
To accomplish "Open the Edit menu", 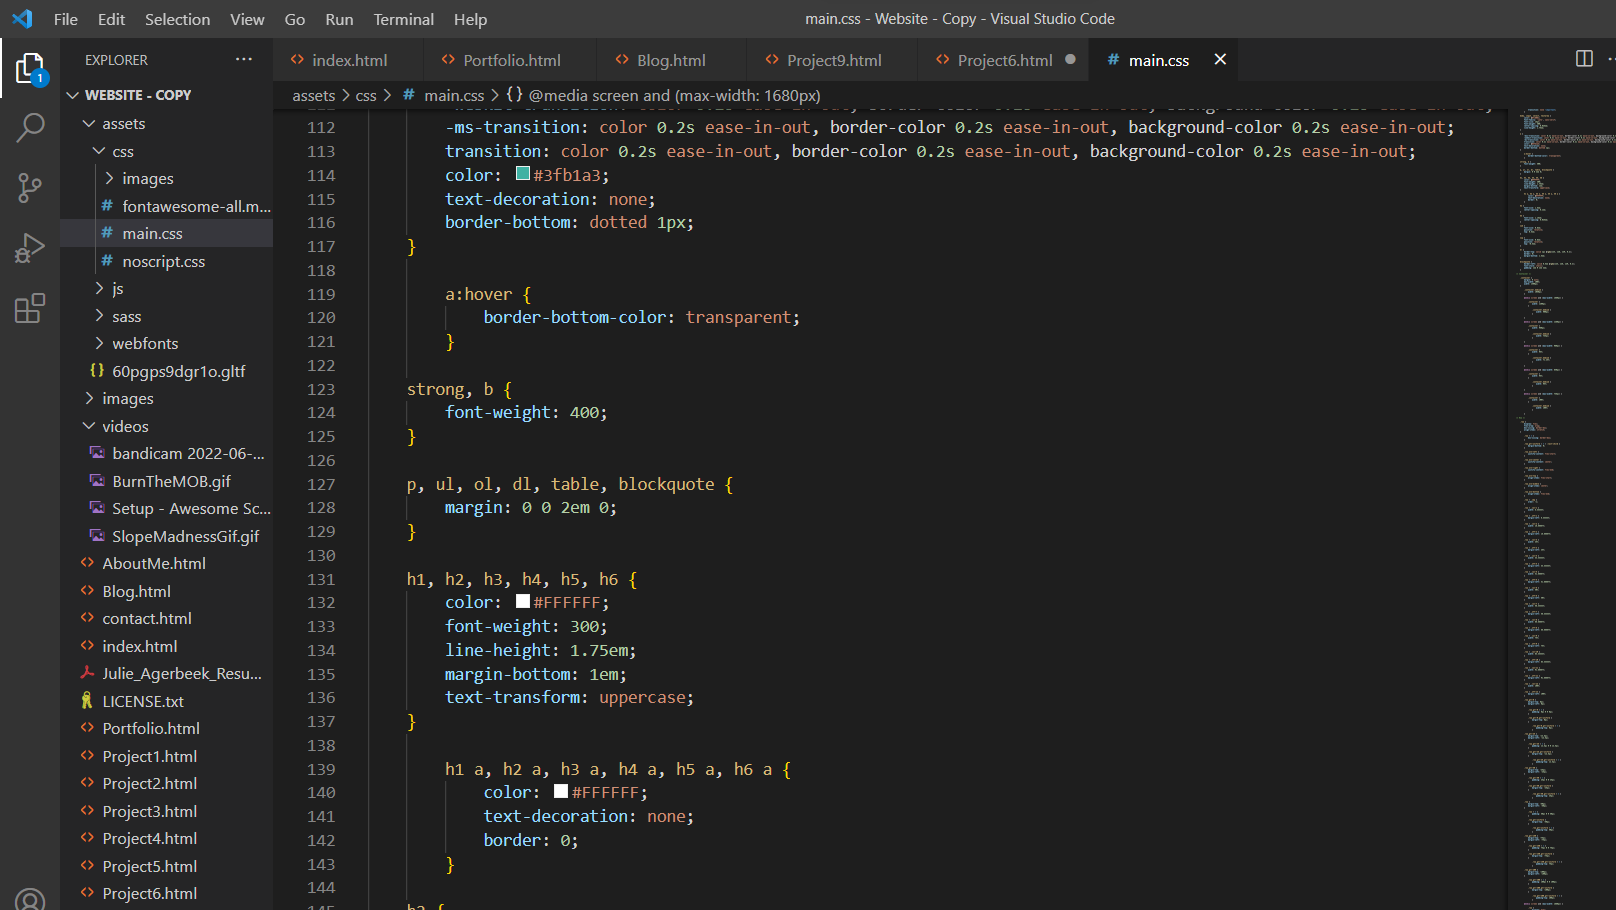I will tap(112, 19).
